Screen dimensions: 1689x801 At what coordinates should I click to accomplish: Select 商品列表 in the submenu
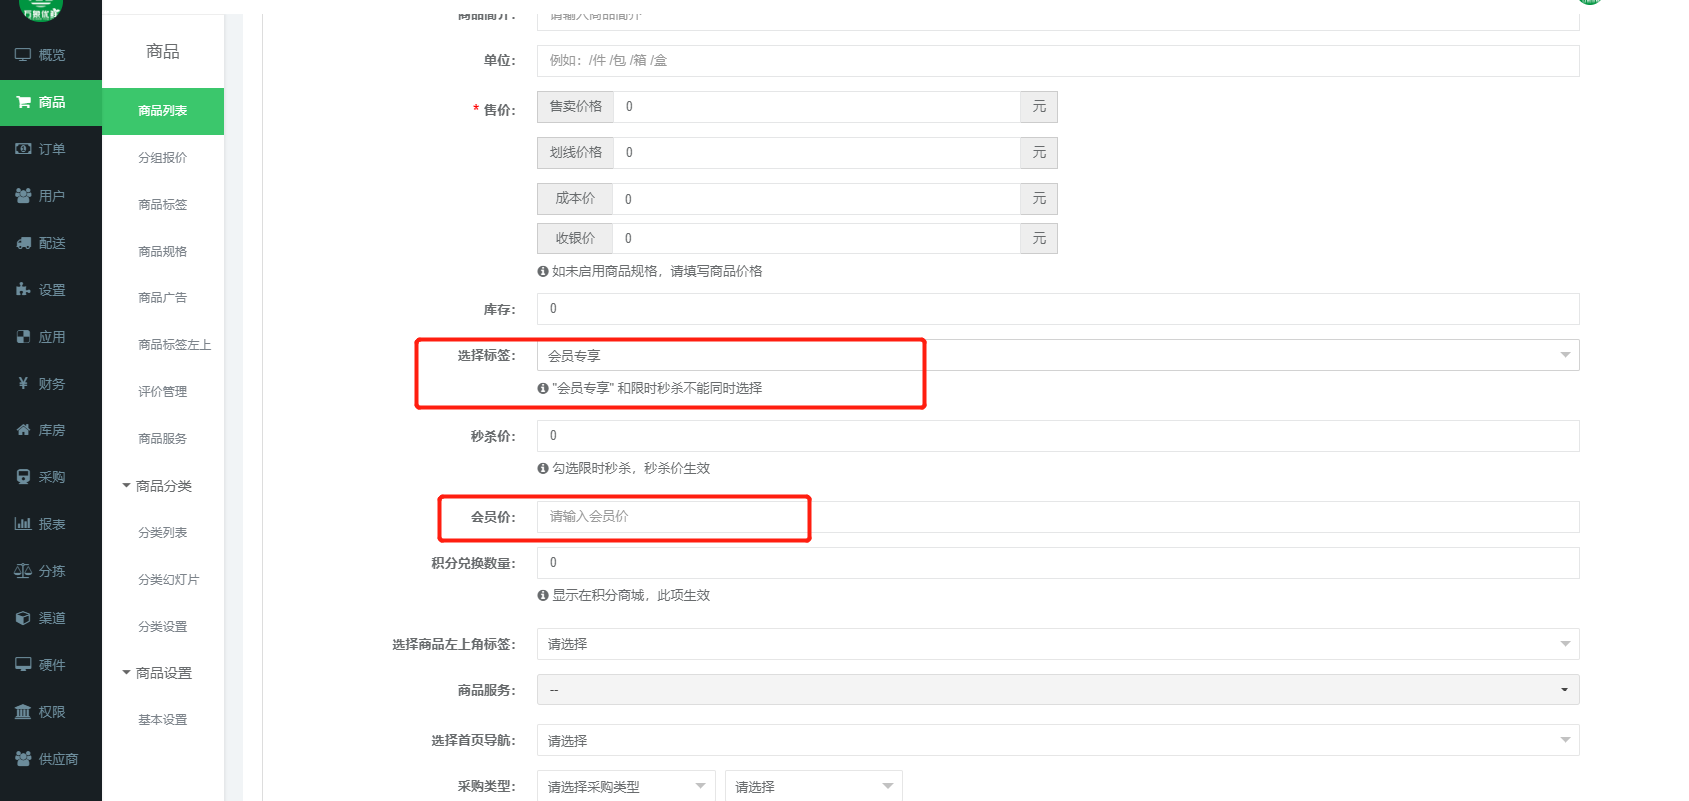click(163, 111)
